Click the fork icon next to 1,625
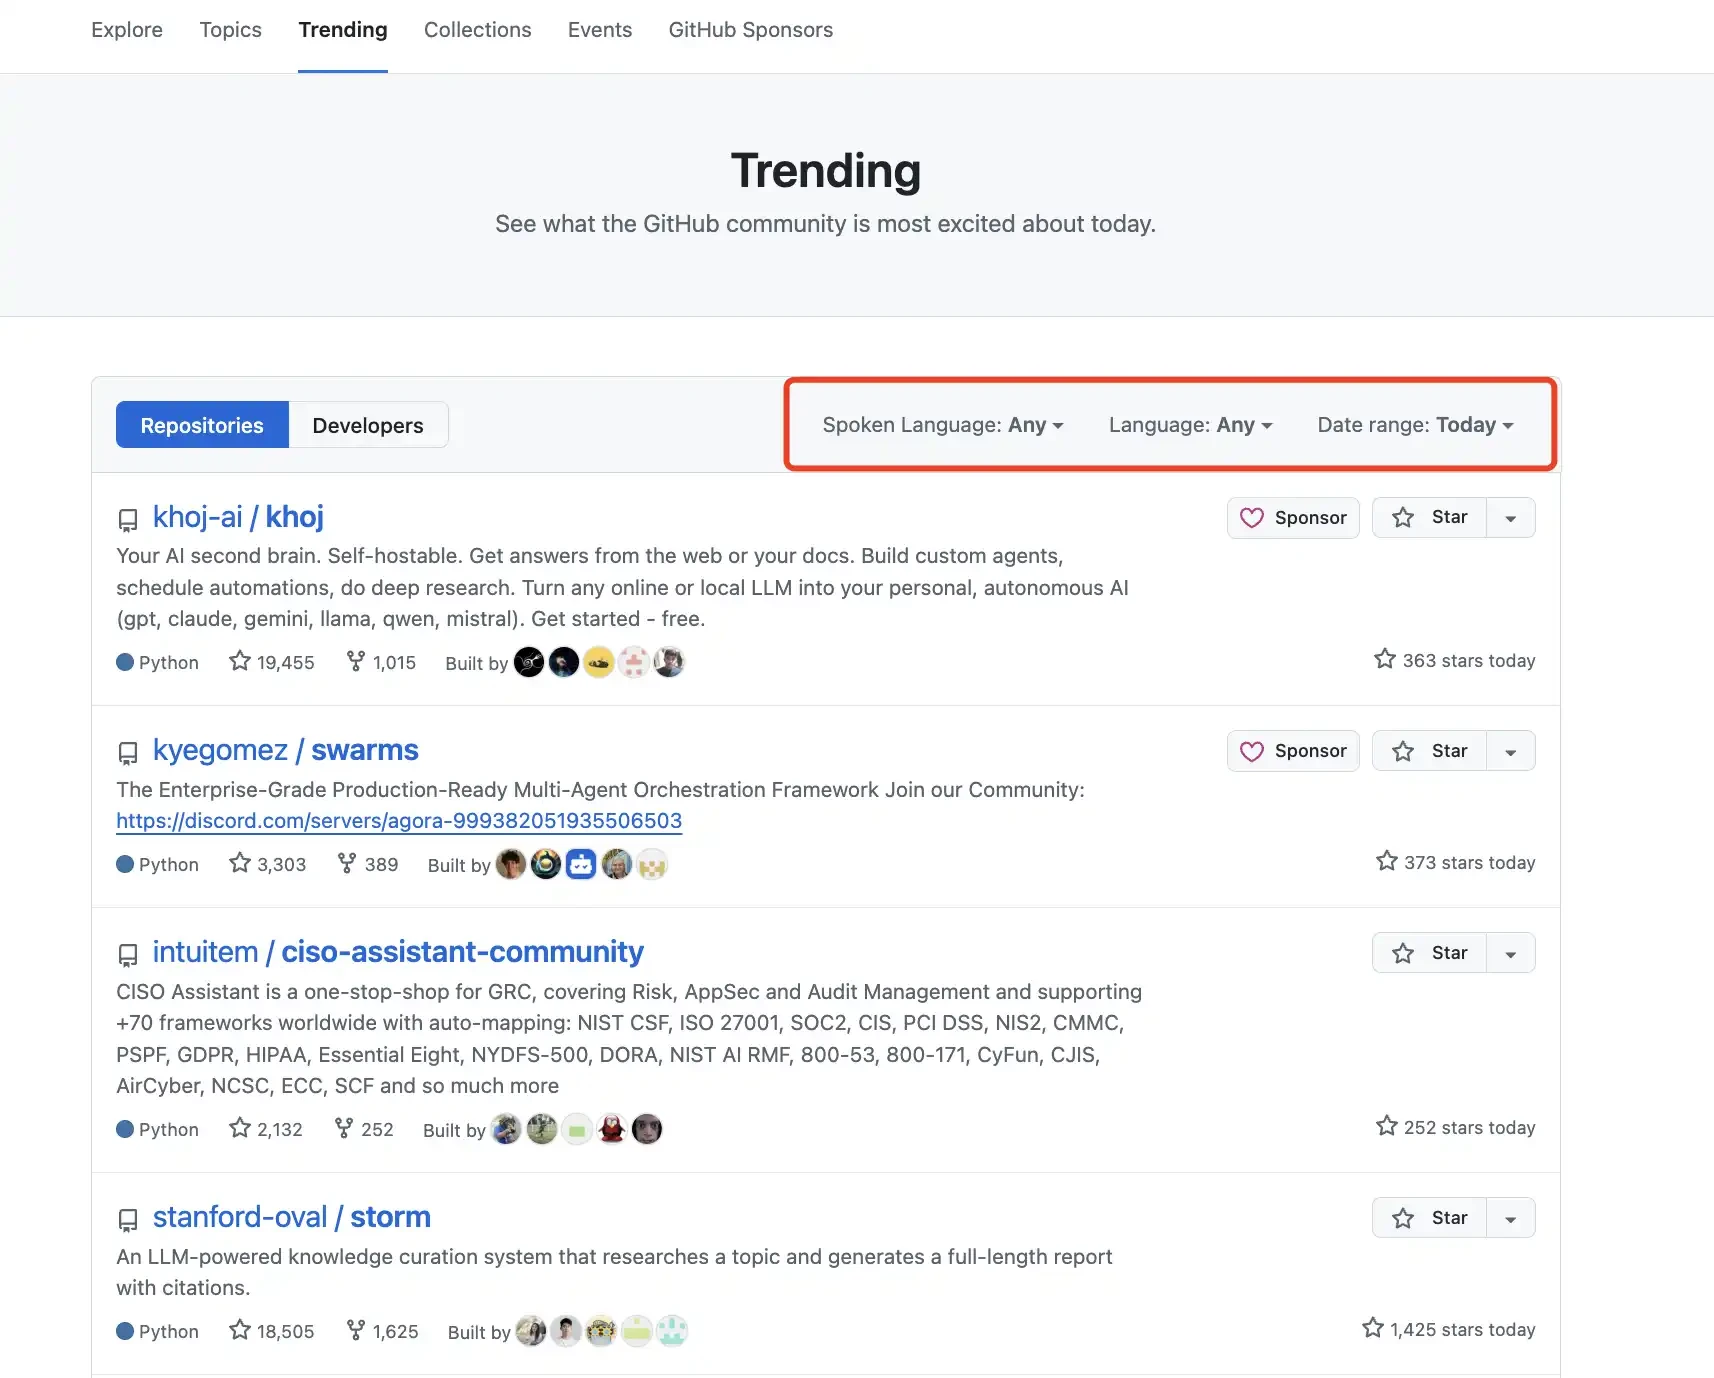The image size is (1714, 1378). (x=355, y=1331)
